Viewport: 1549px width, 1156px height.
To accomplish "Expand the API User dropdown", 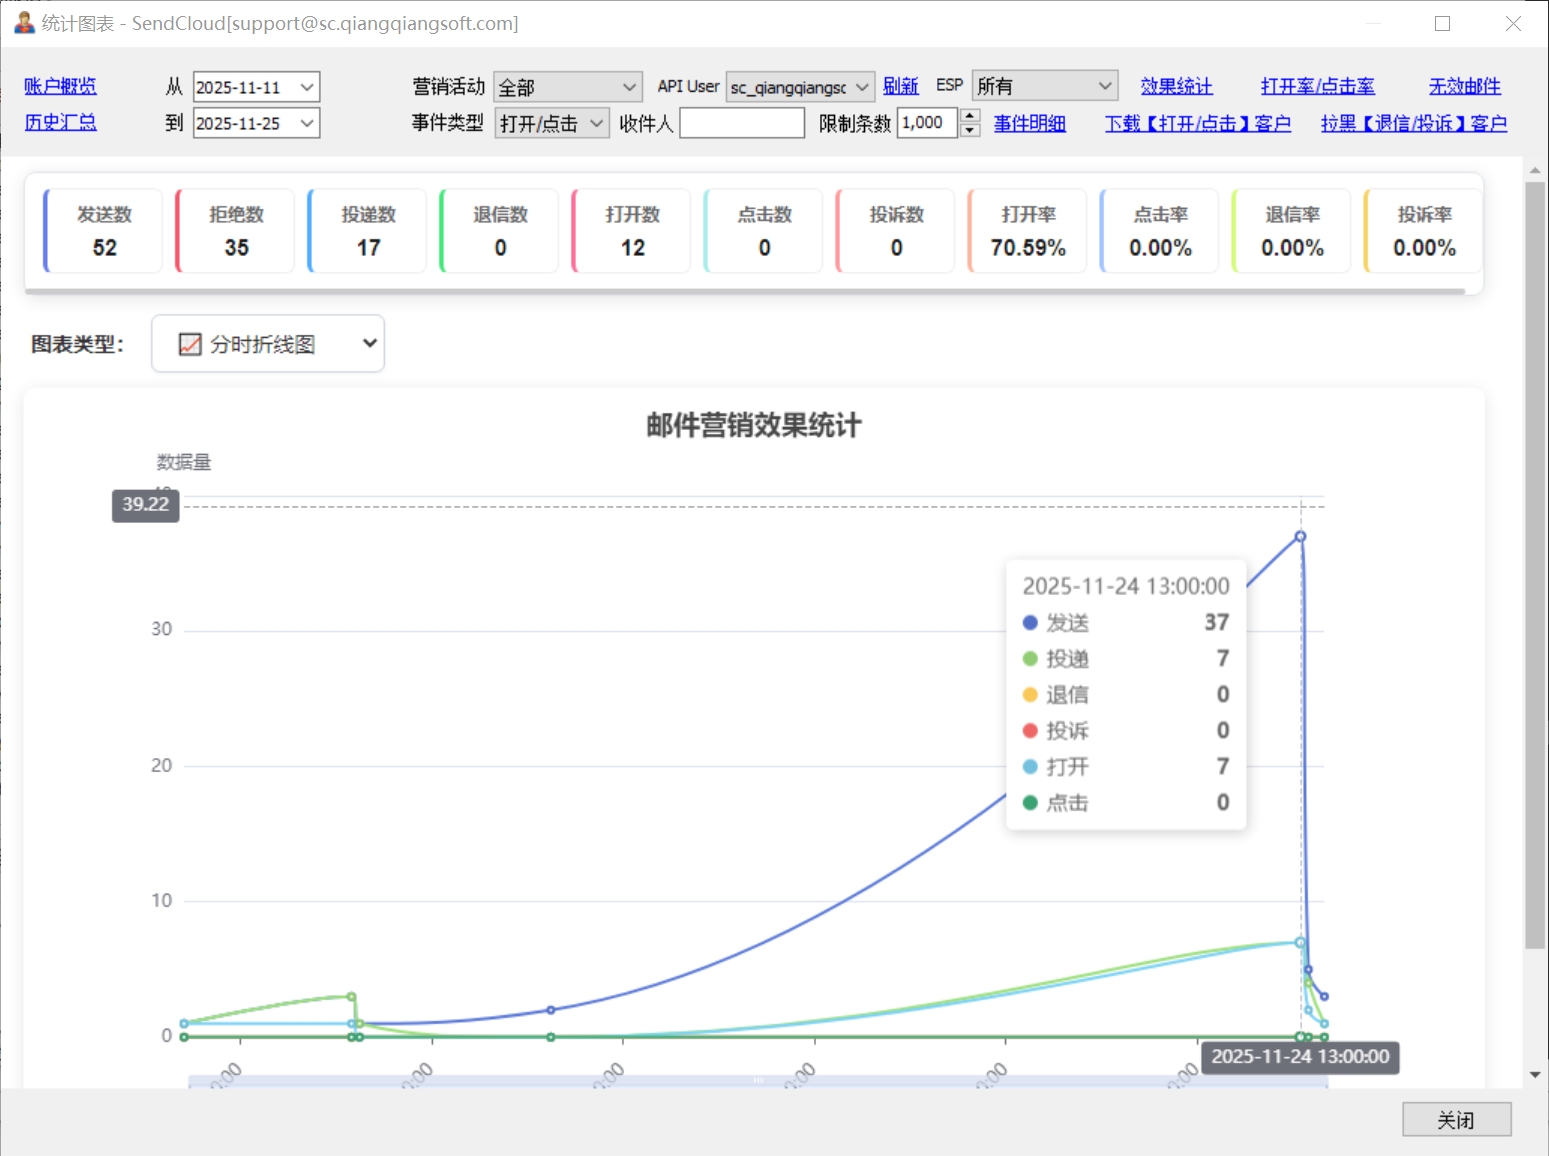I will point(800,88).
